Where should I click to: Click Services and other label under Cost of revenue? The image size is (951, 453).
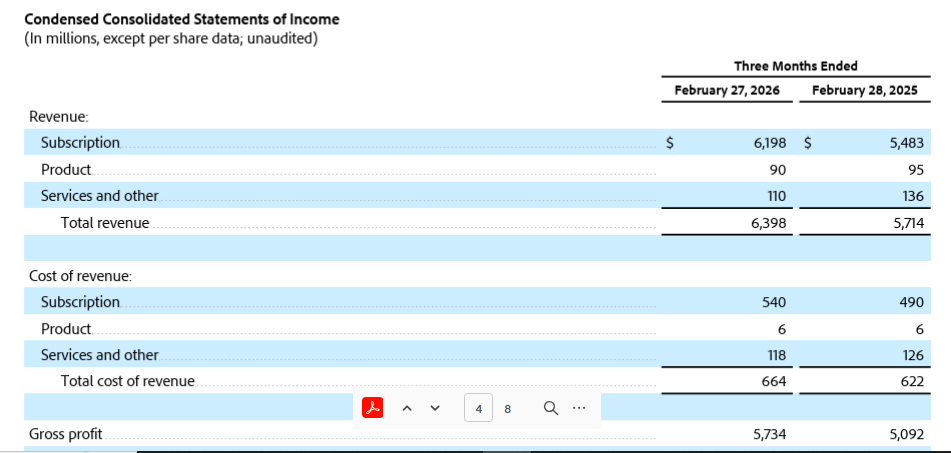99,355
